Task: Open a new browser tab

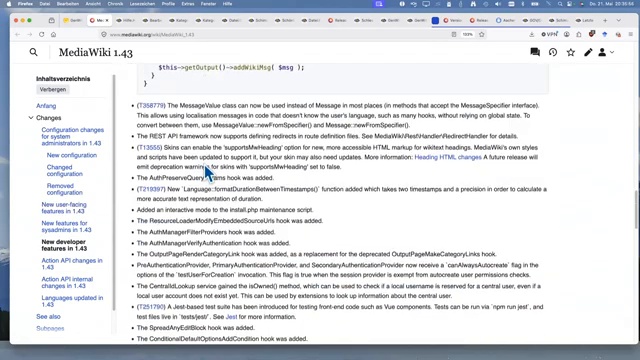Action: click(605, 20)
